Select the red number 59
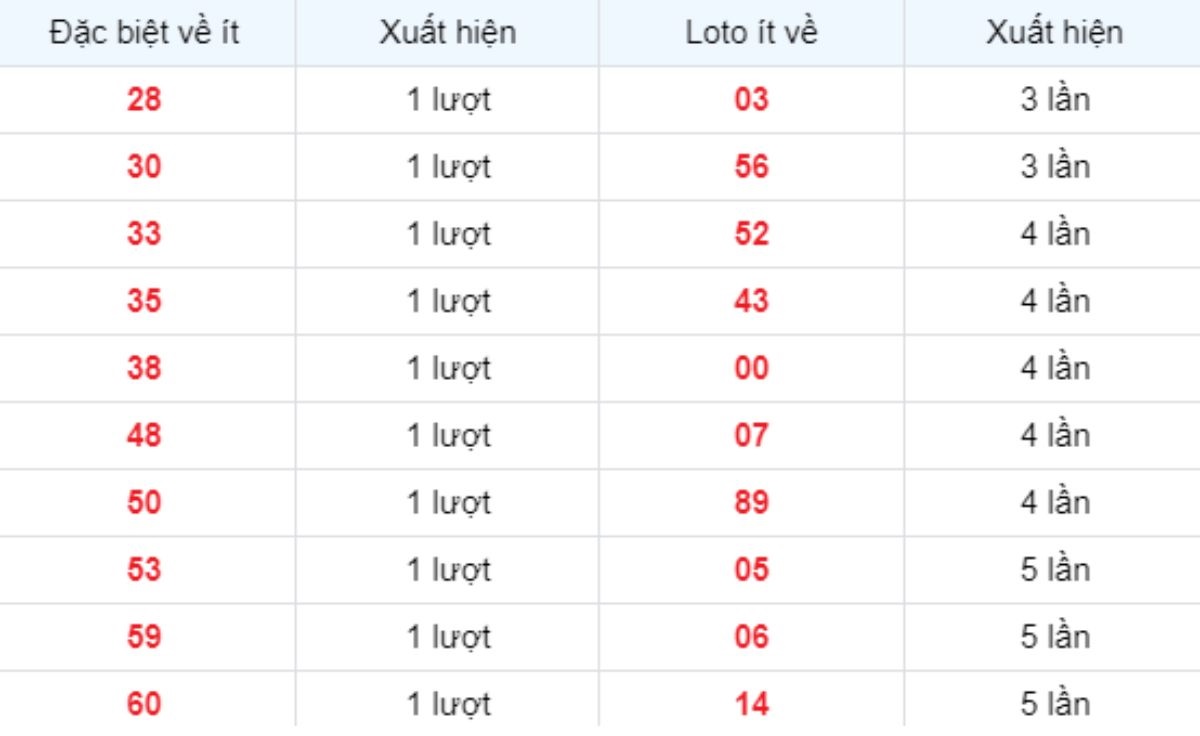 pyautogui.click(x=144, y=637)
